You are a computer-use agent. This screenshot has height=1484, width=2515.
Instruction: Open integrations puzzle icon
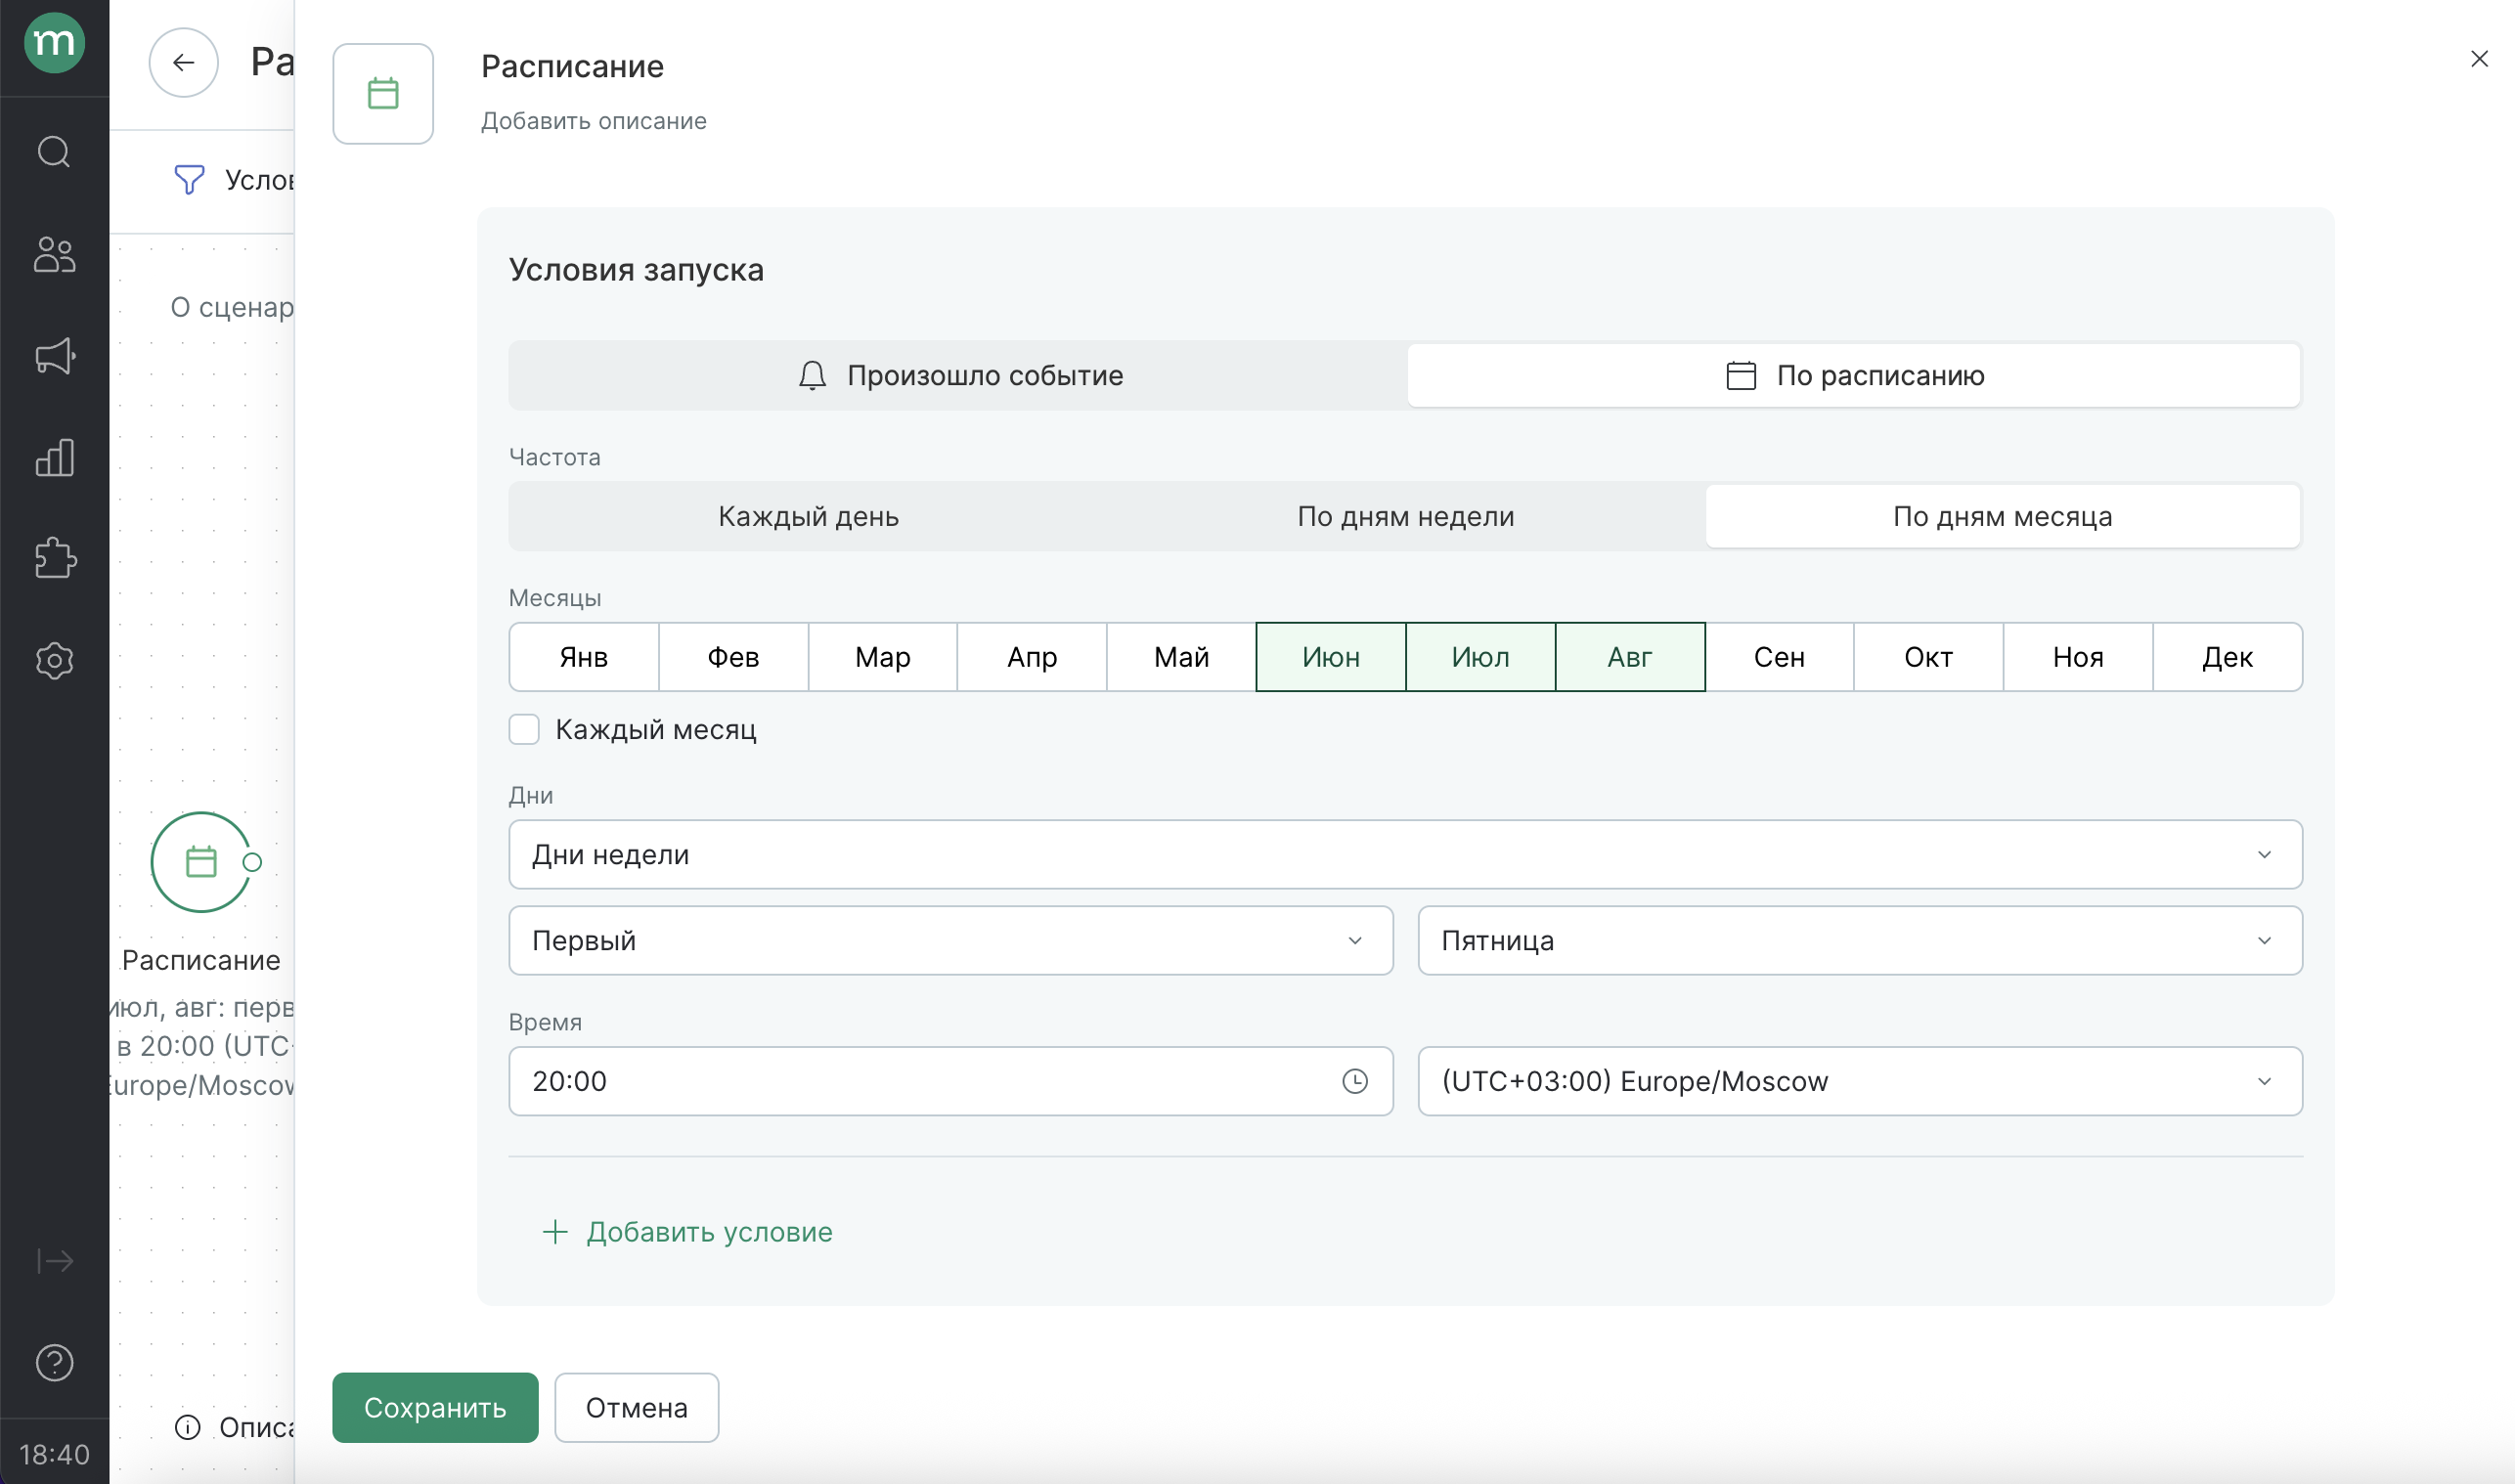(x=54, y=558)
